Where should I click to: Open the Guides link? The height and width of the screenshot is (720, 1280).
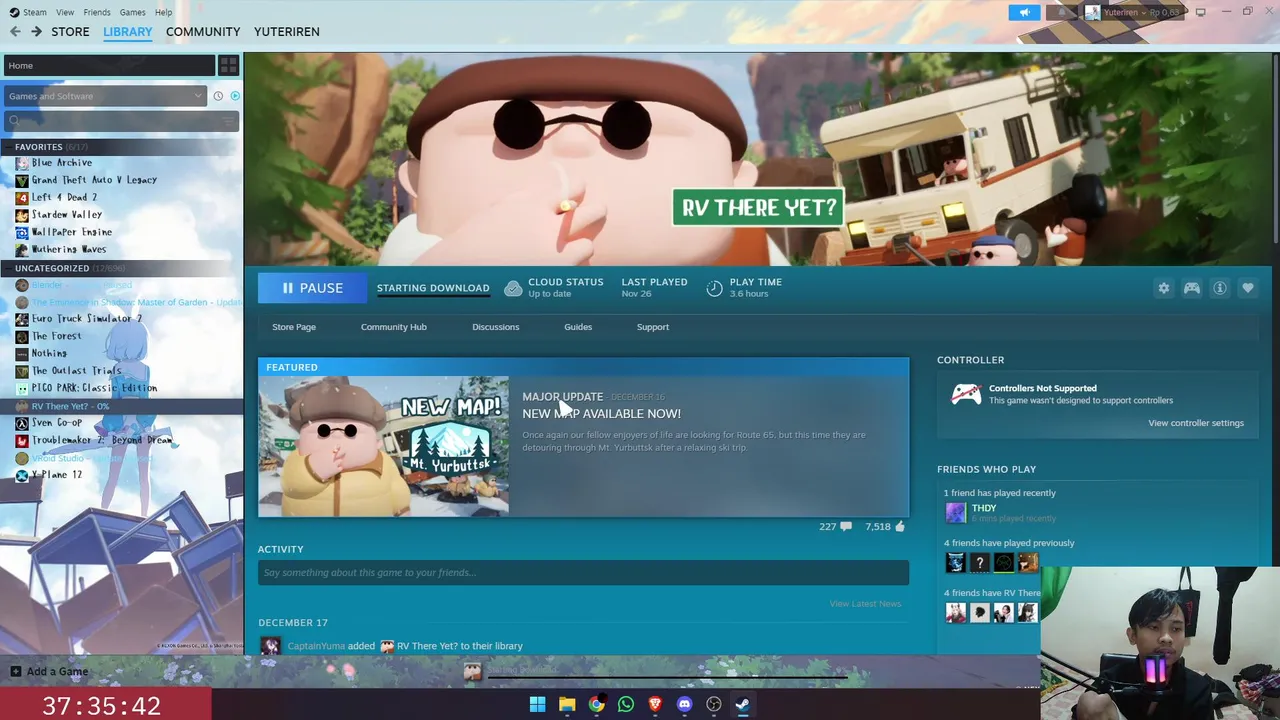578,327
